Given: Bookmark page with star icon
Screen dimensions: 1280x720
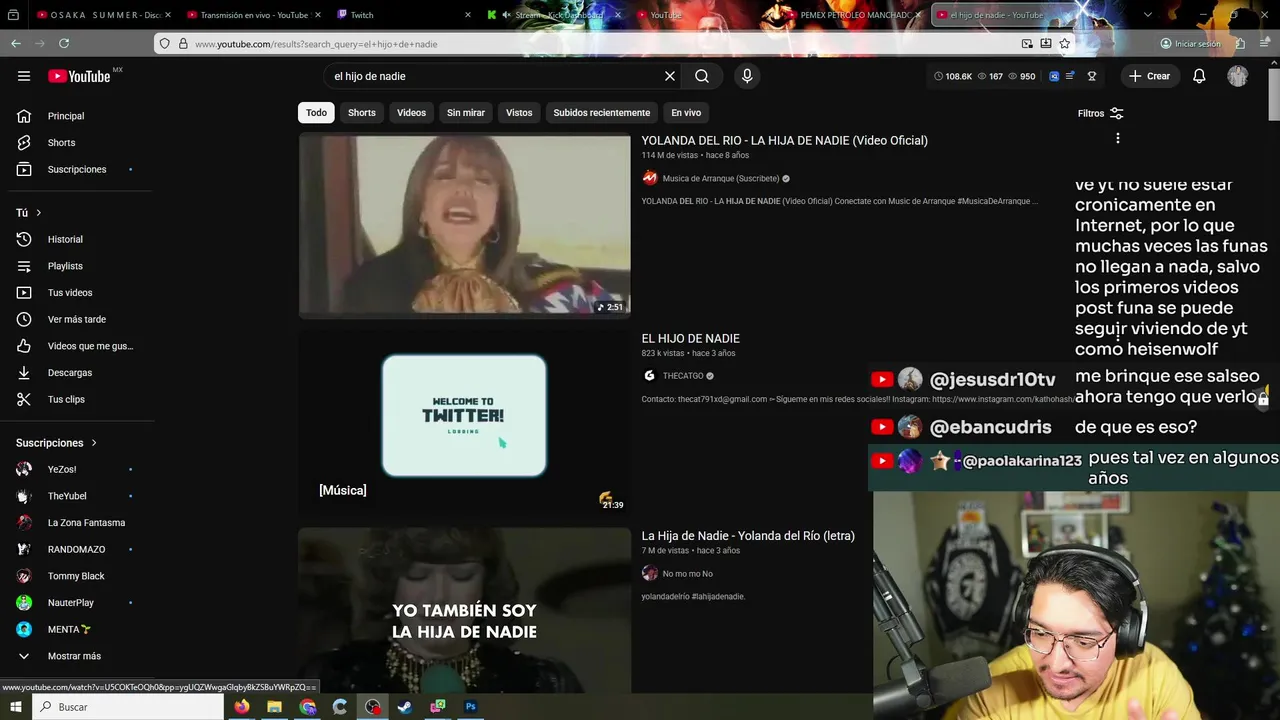Looking at the screenshot, I should [1064, 44].
